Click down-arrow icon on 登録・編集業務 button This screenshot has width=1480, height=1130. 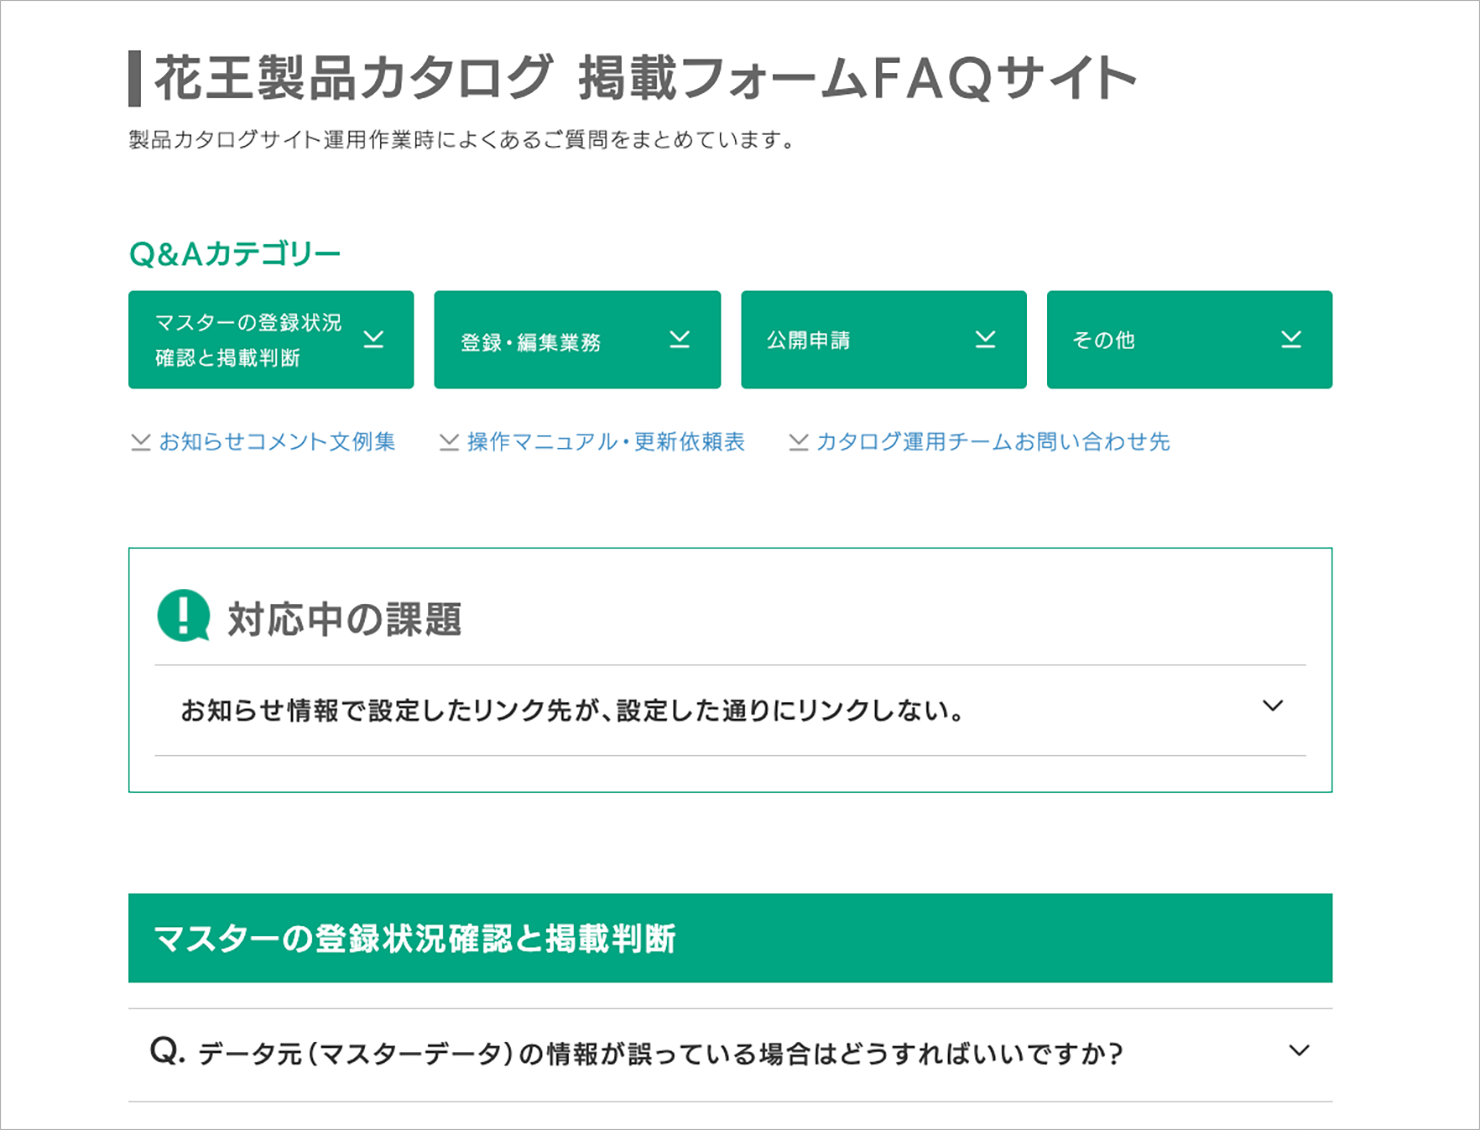pyautogui.click(x=680, y=339)
